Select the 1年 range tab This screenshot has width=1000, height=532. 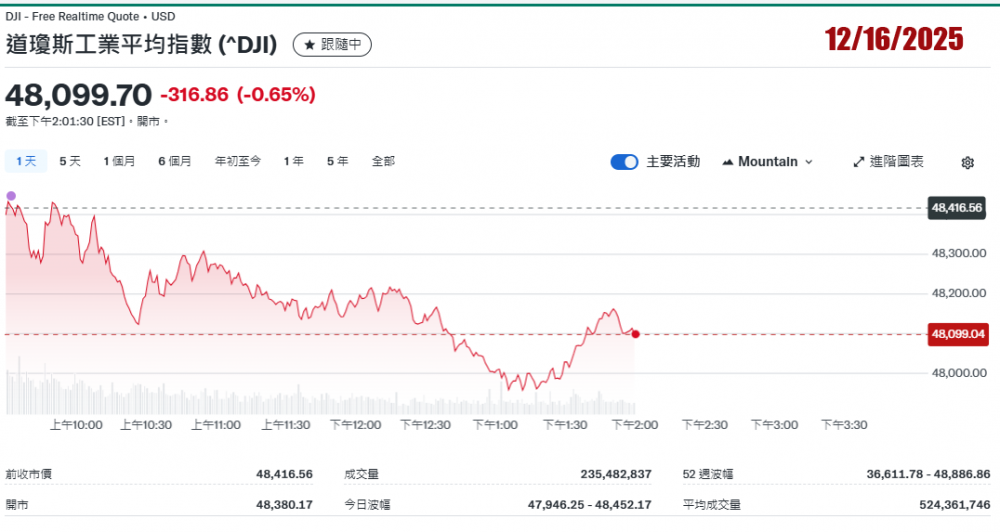point(293,161)
